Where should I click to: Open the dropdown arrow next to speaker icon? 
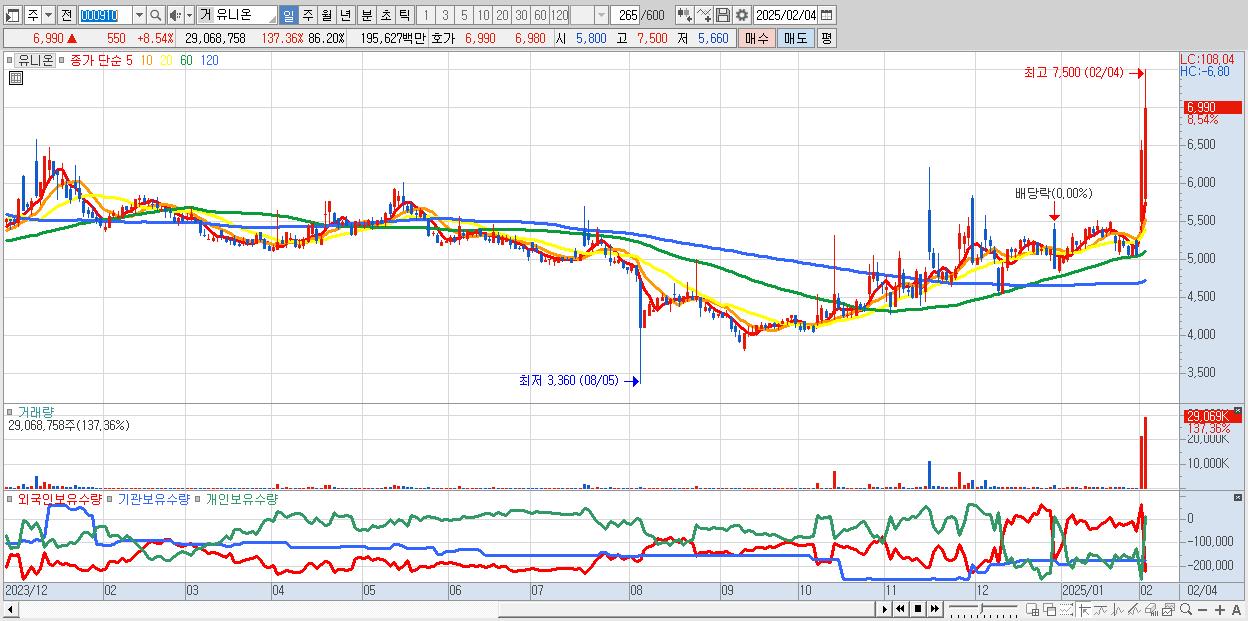click(189, 15)
